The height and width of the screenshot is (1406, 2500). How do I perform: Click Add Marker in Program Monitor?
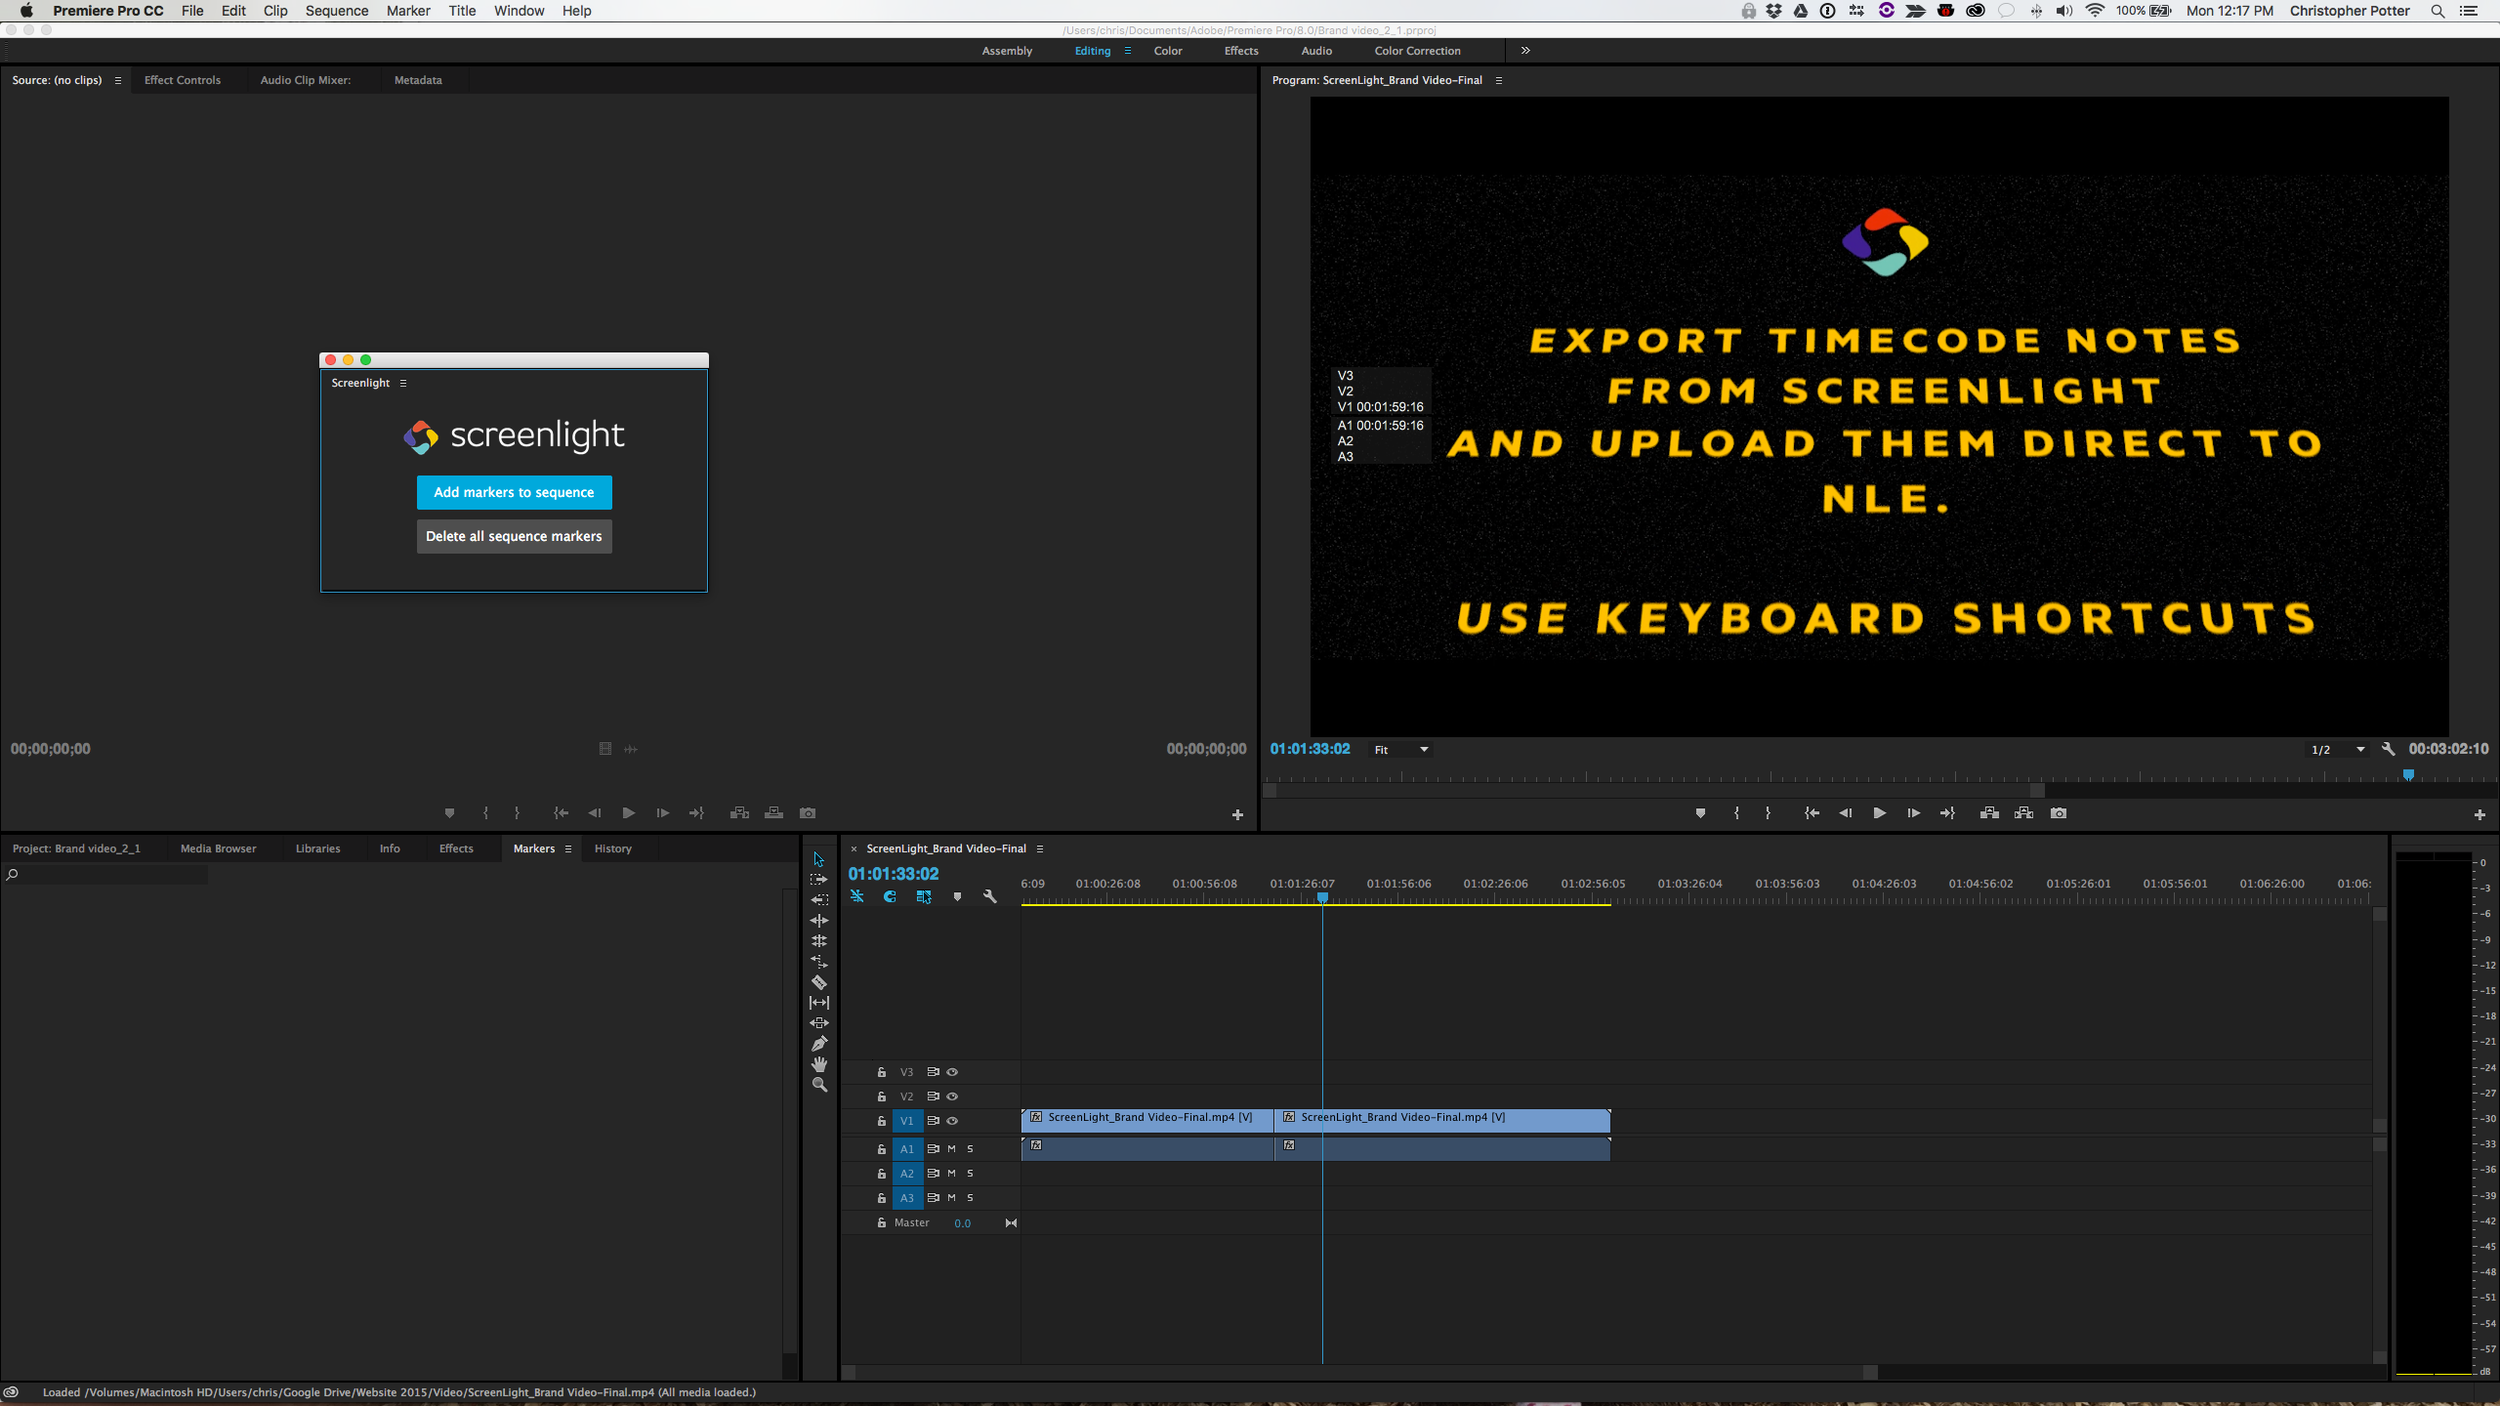point(1700,813)
